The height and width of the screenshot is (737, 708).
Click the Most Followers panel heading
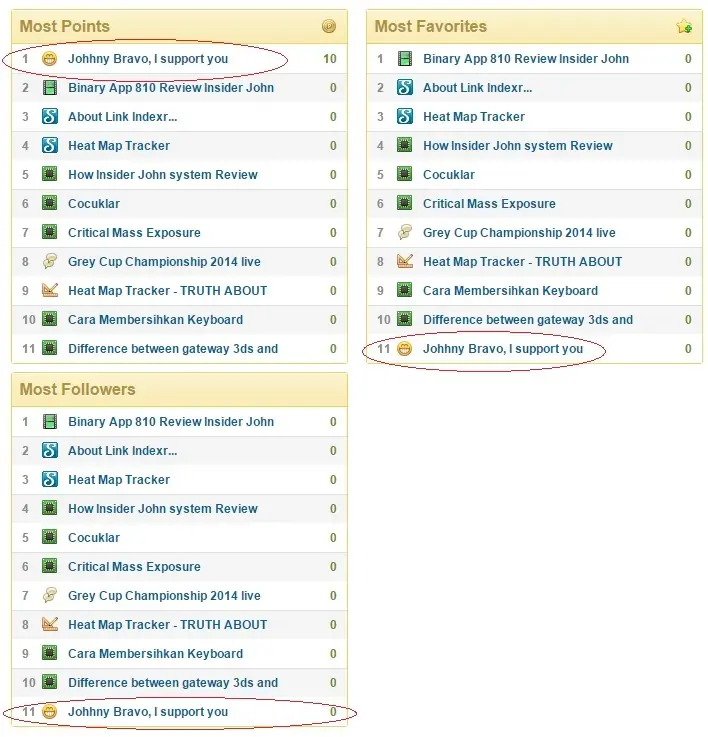(x=78, y=389)
